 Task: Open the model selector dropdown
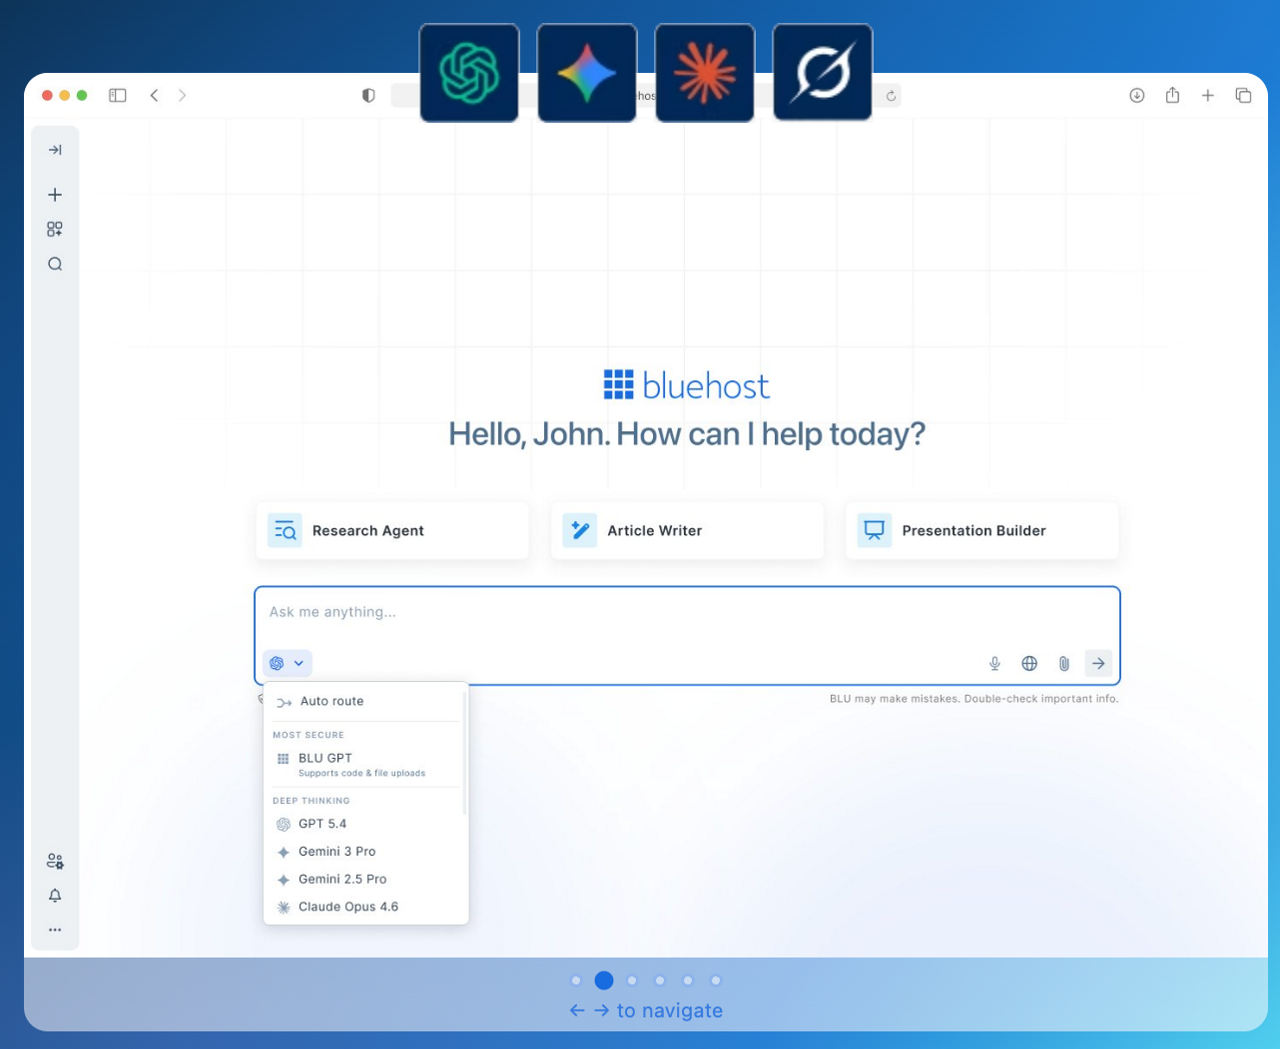coord(287,663)
